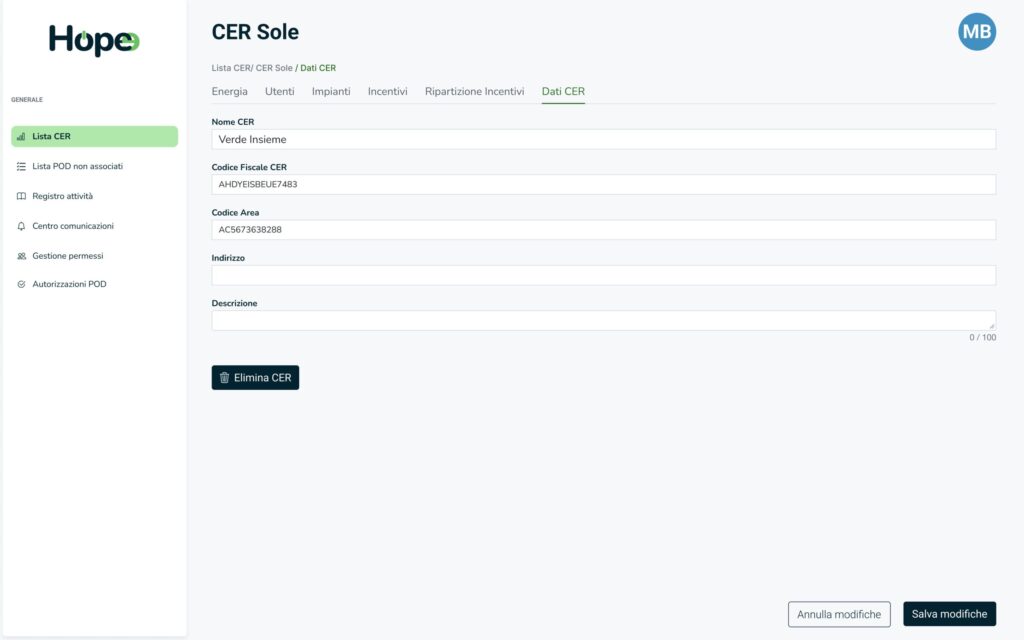Viewport: 1024px width, 640px height.
Task: Click the people icon beside Gestione permessi
Action: pyautogui.click(x=21, y=256)
